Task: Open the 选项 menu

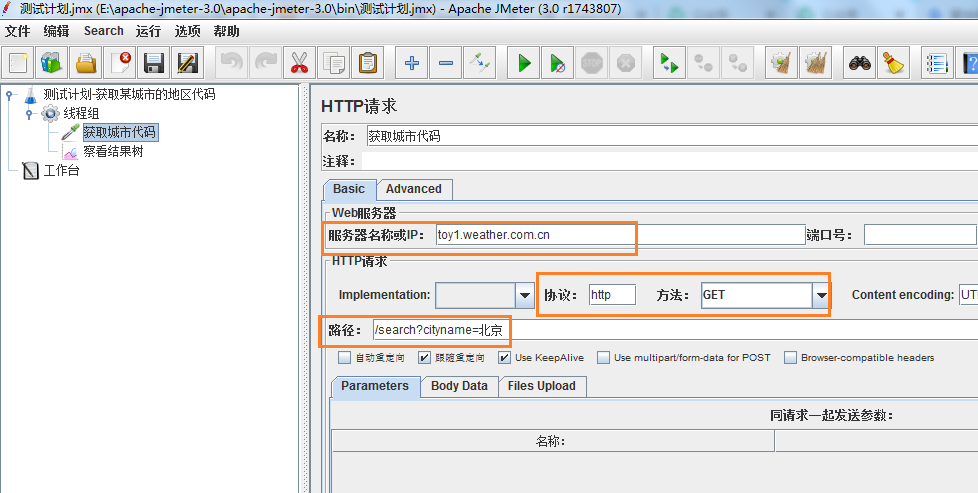Action: coord(187,31)
